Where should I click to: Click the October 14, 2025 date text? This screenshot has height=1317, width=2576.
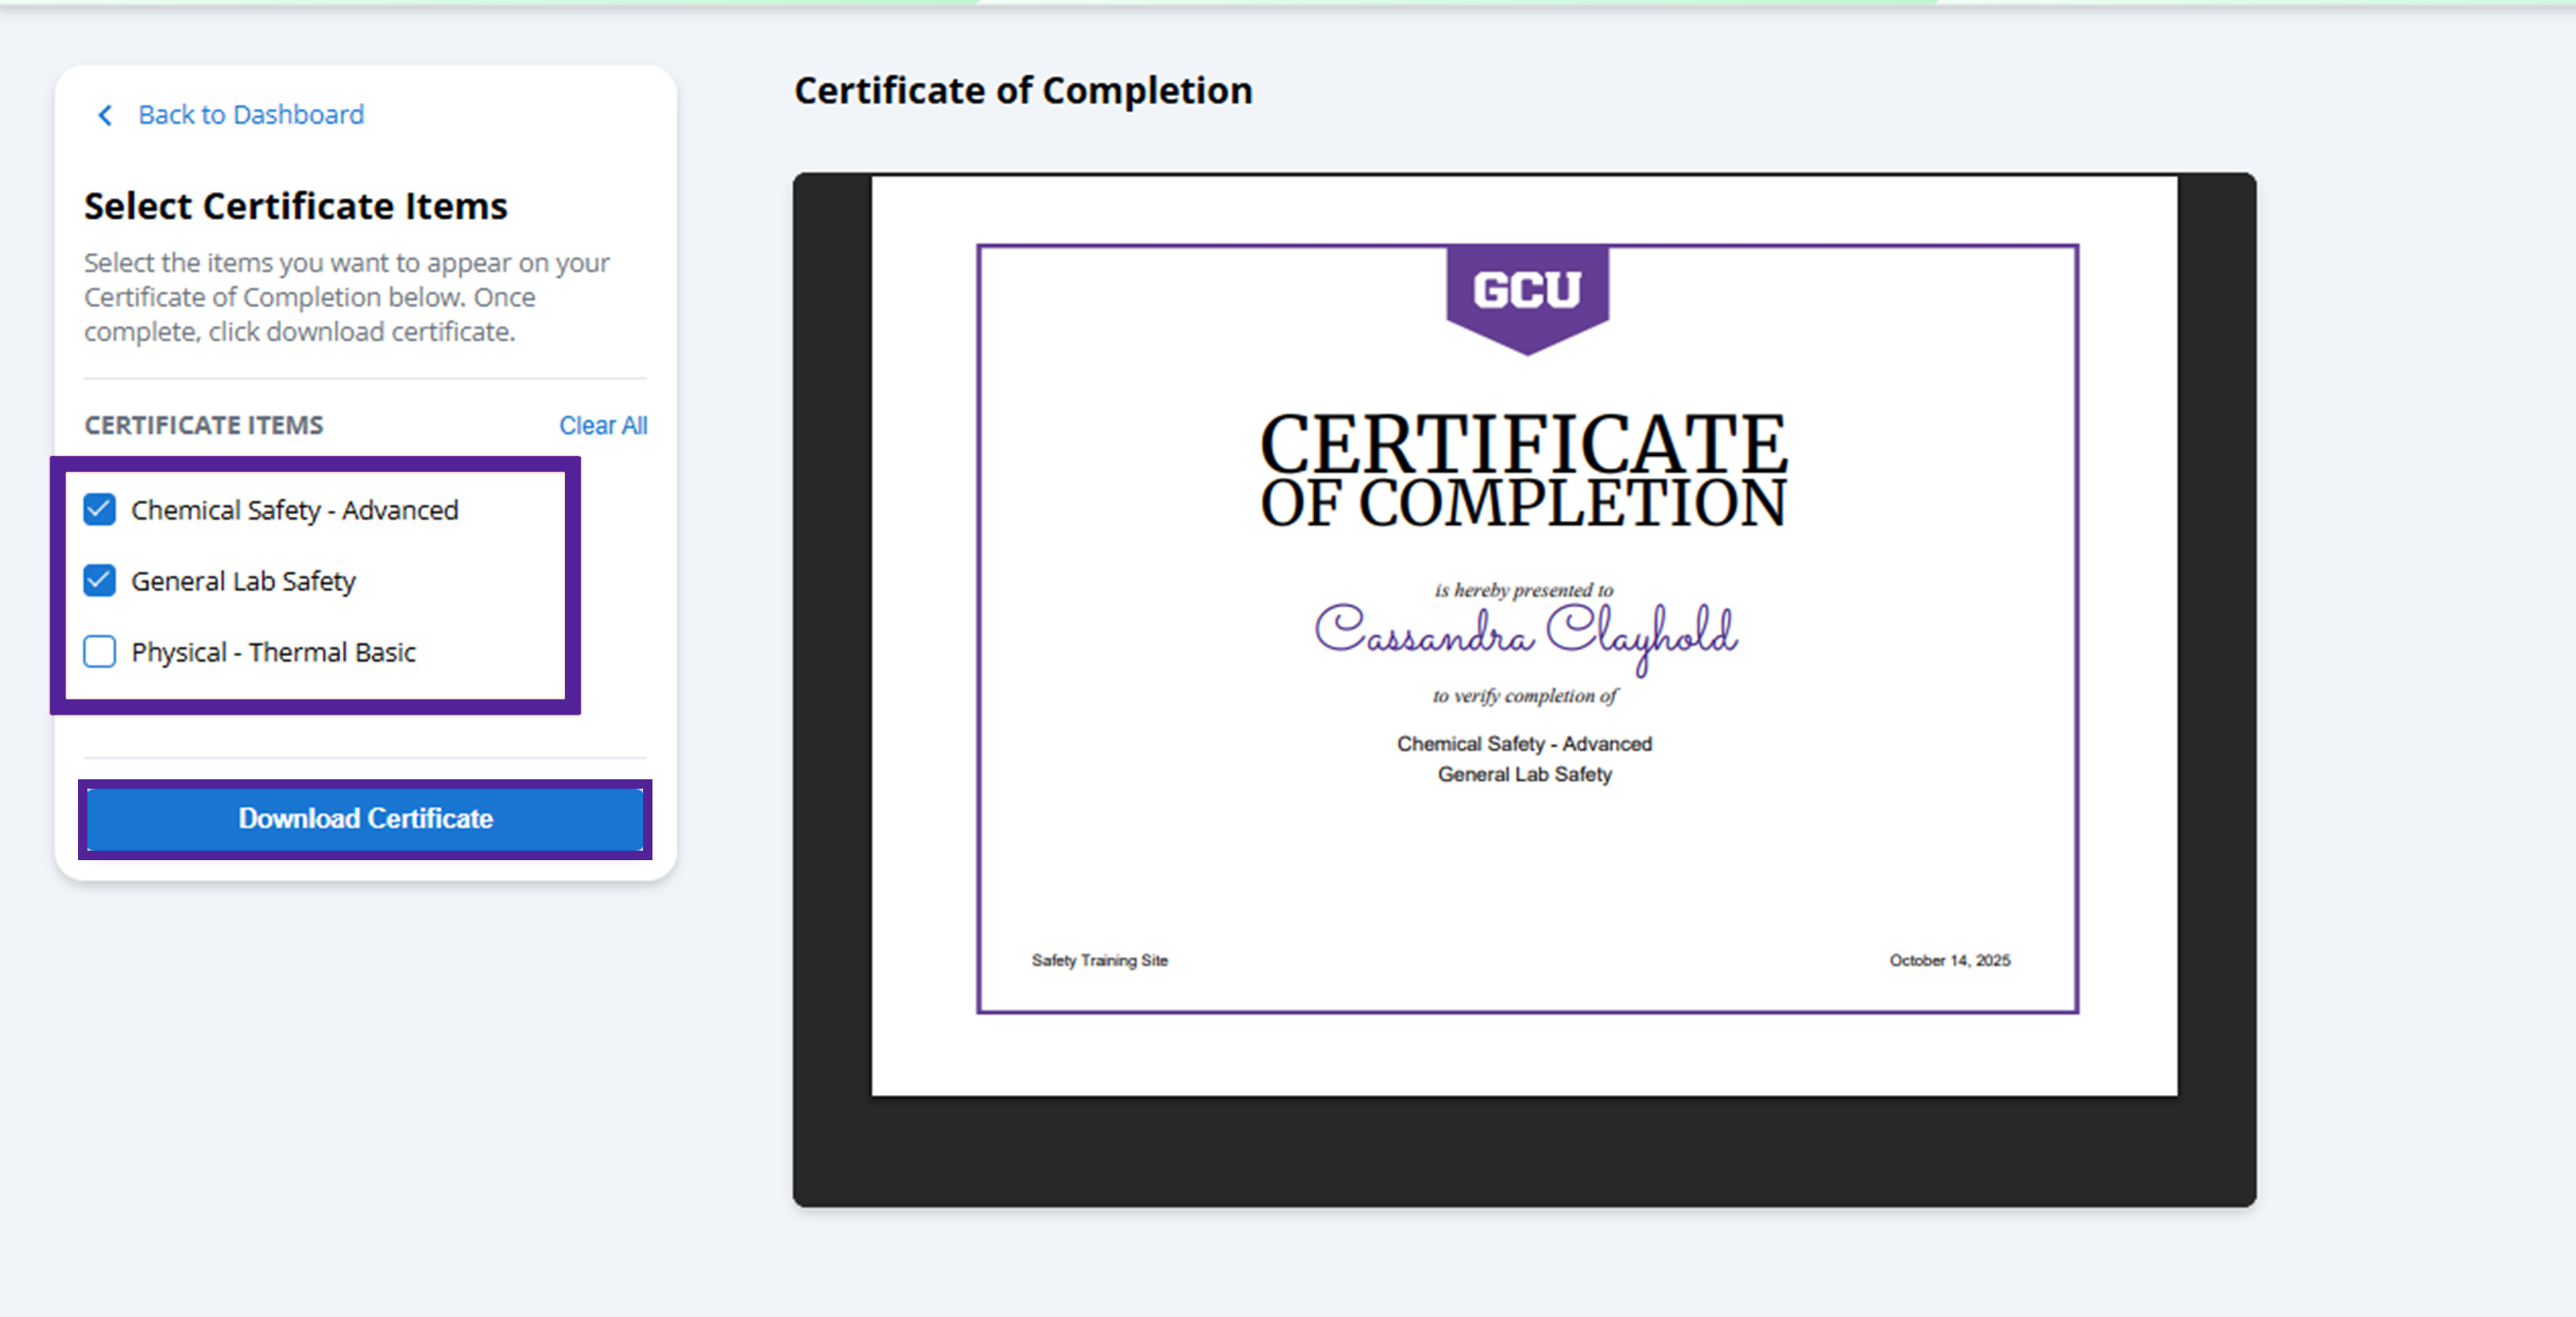(x=1949, y=960)
